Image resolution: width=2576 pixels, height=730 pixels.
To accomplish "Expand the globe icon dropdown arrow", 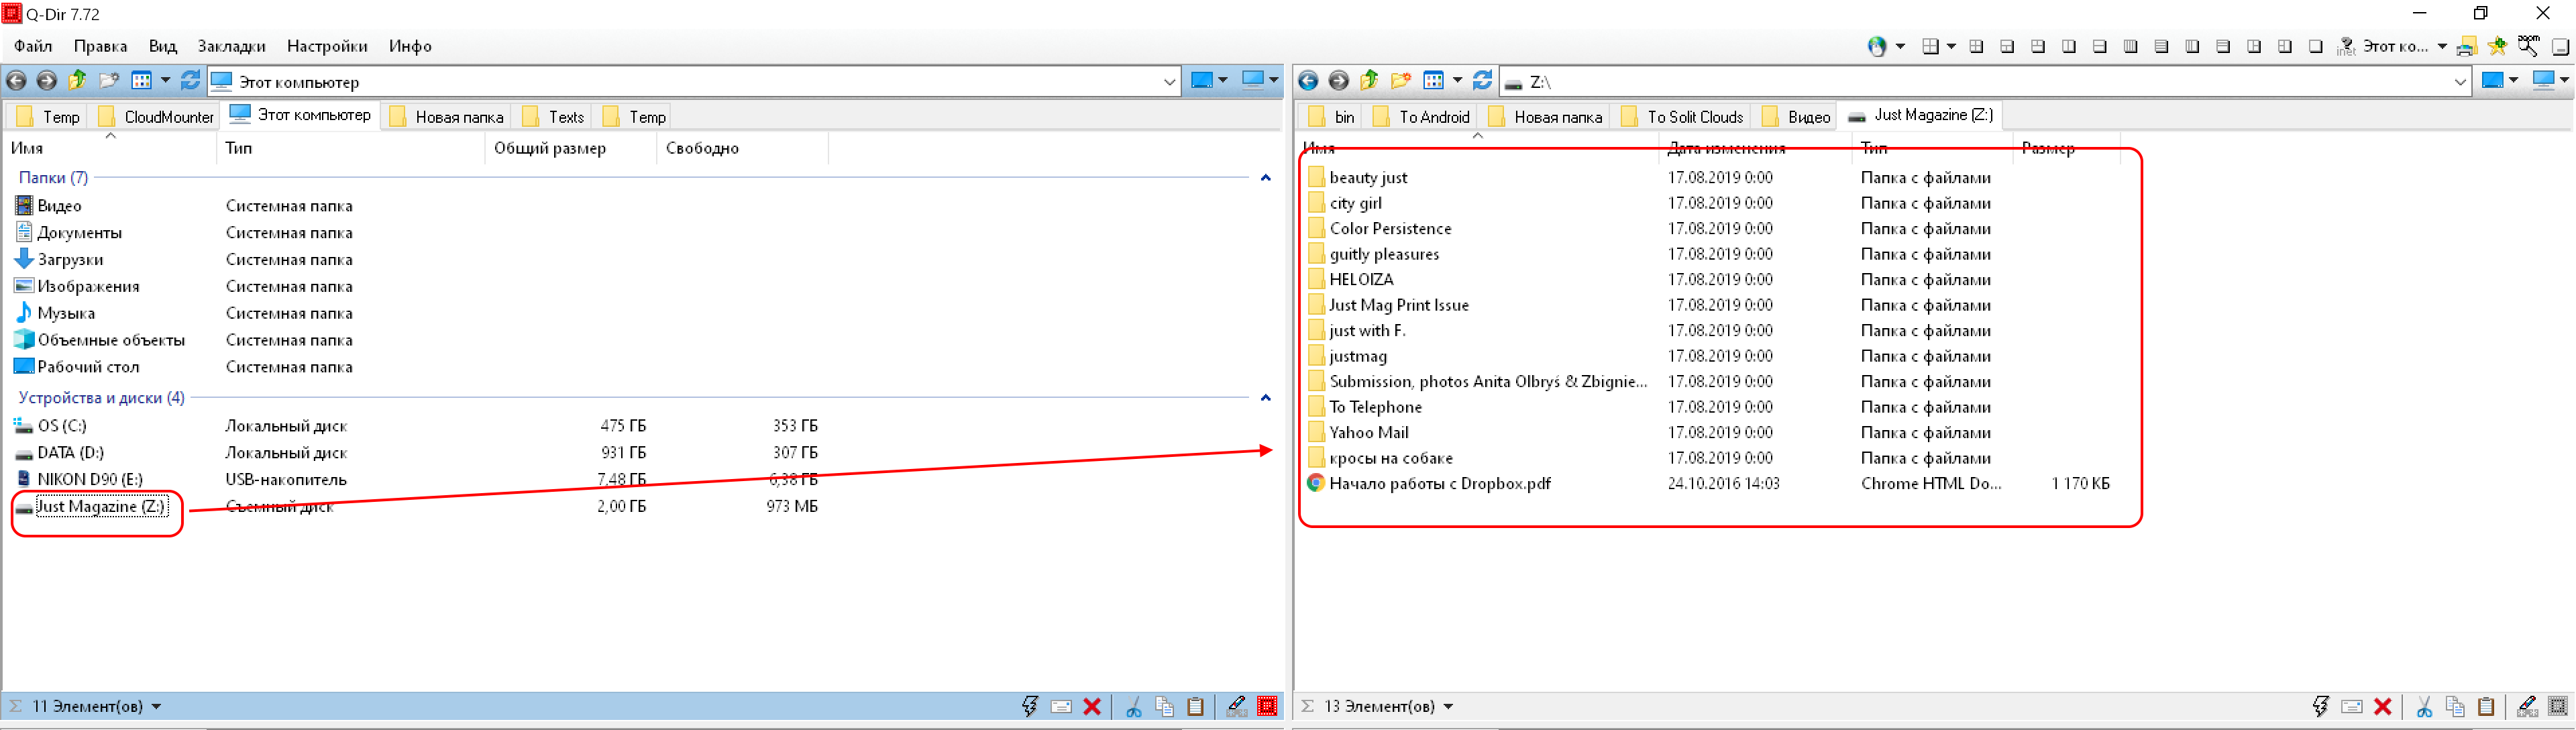I will (x=1899, y=46).
